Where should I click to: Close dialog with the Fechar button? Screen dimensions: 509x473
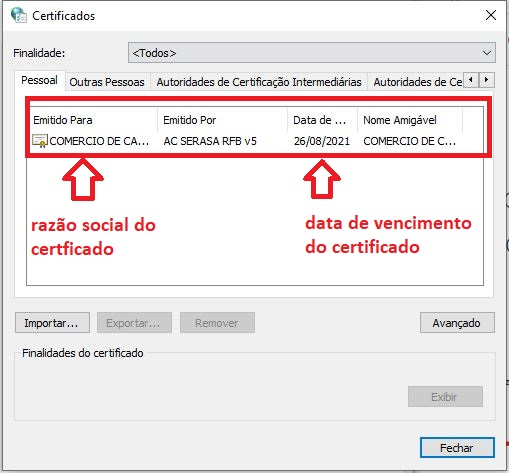tap(457, 448)
